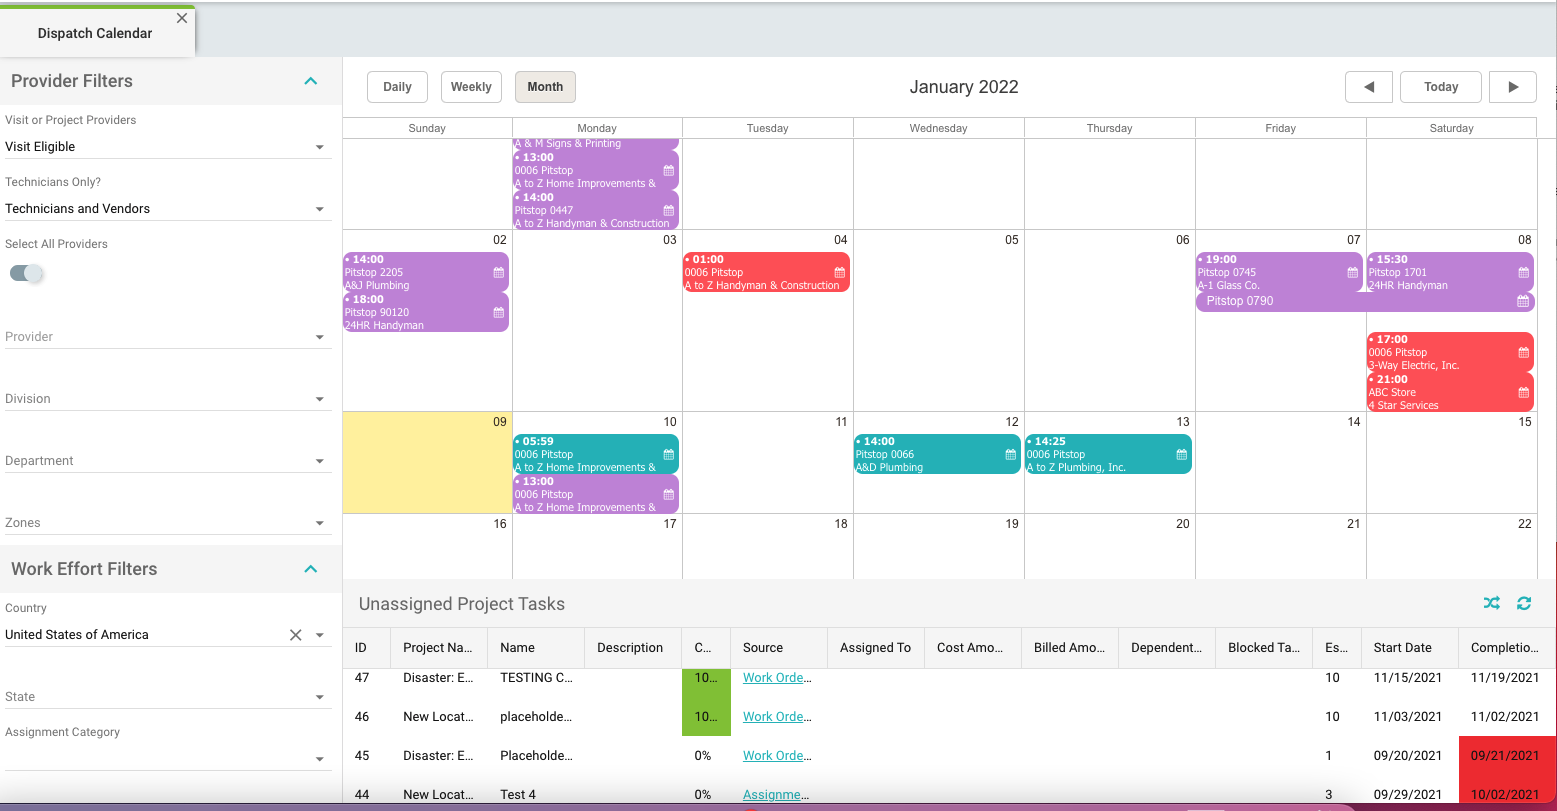Go to the previous month with the left arrow
This screenshot has width=1557, height=811.
click(1368, 87)
